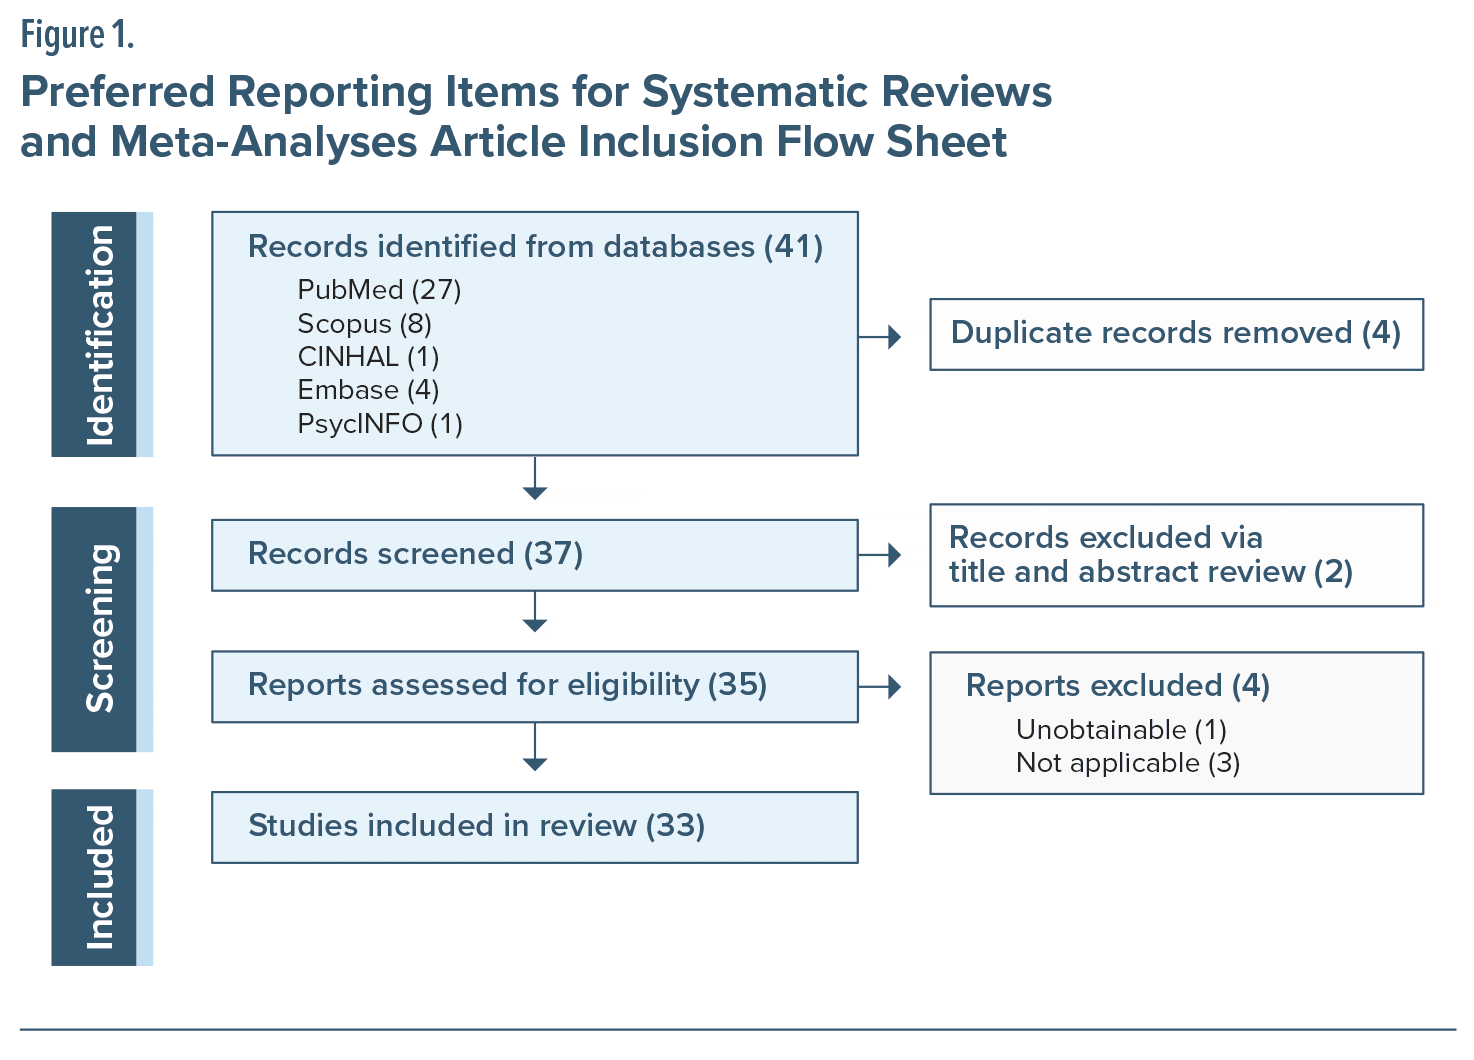The width and height of the screenshot is (1474, 1060).
Task: Click the down arrow above Reports assessed for eligibility
Action: [535, 612]
